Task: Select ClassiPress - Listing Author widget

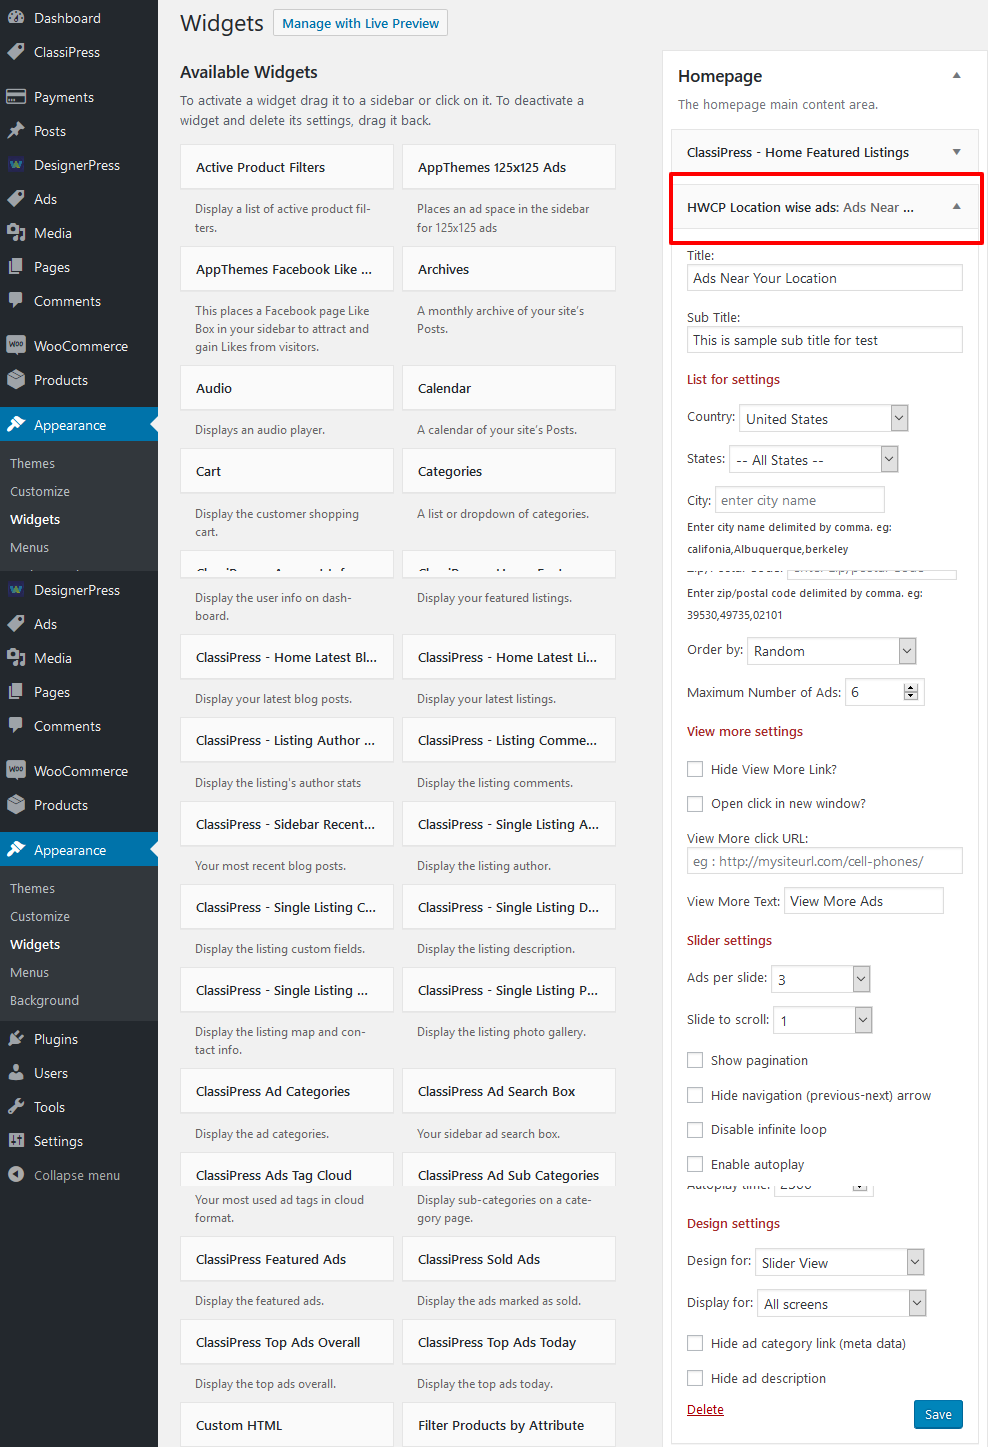Action: (x=287, y=740)
